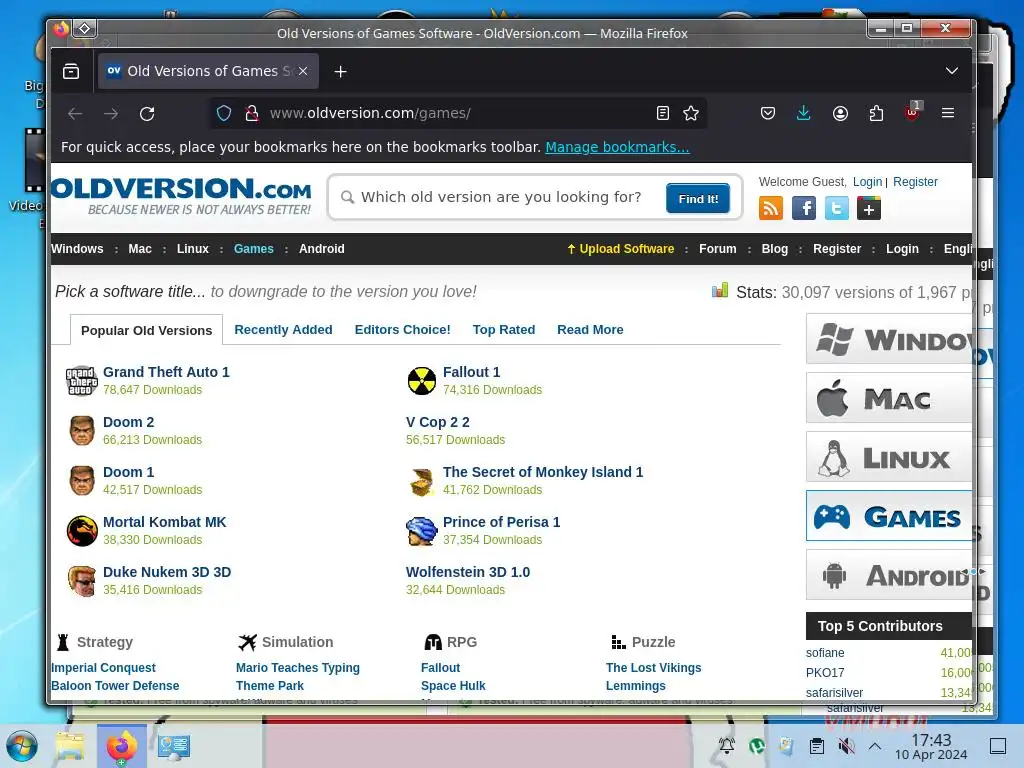Click the taskbar clock showing 17:43

(931, 746)
